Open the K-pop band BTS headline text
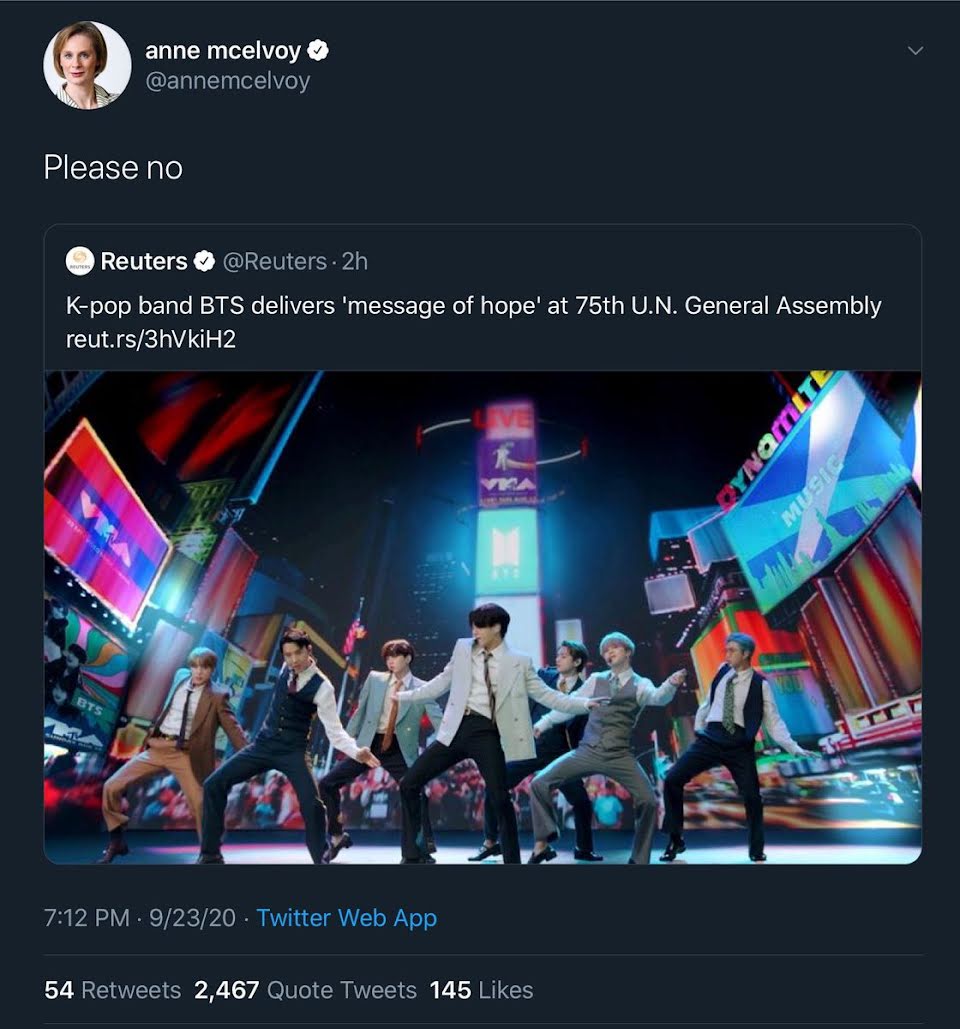 473,305
